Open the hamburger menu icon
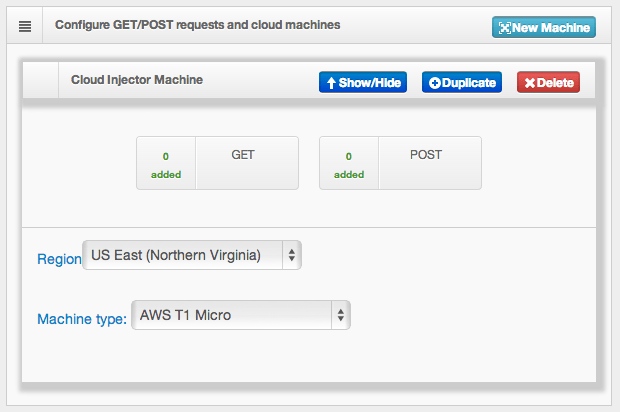The width and height of the screenshot is (620, 412). pos(25,26)
